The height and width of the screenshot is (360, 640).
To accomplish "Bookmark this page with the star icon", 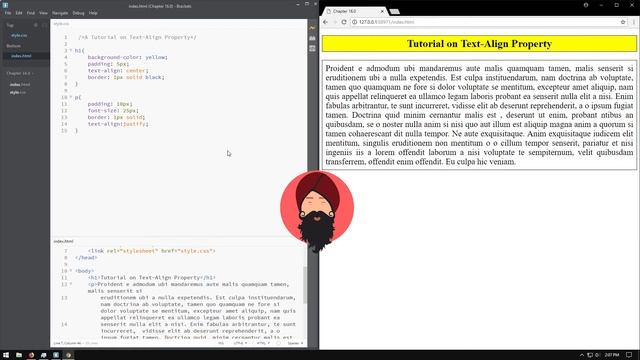I will click(623, 22).
